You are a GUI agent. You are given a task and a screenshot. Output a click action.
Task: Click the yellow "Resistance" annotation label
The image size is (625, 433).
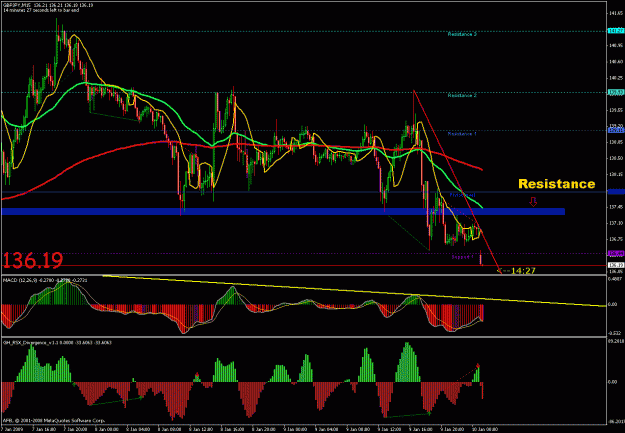pos(556,184)
